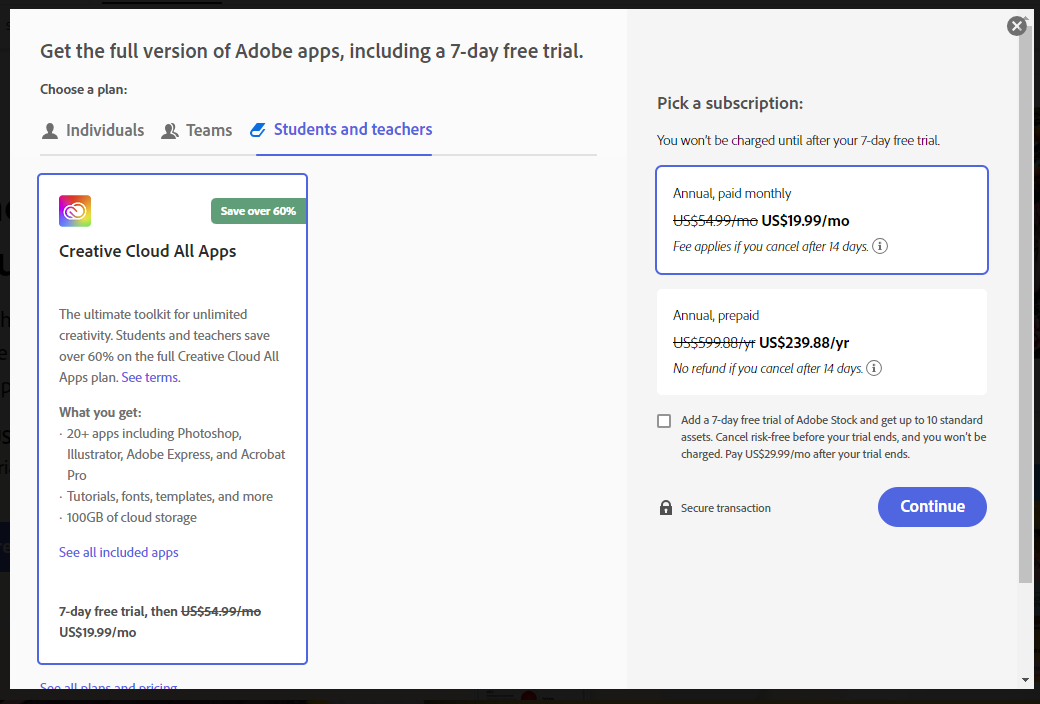1040x704 pixels.
Task: Switch to the Individuals tab
Action: tap(104, 130)
